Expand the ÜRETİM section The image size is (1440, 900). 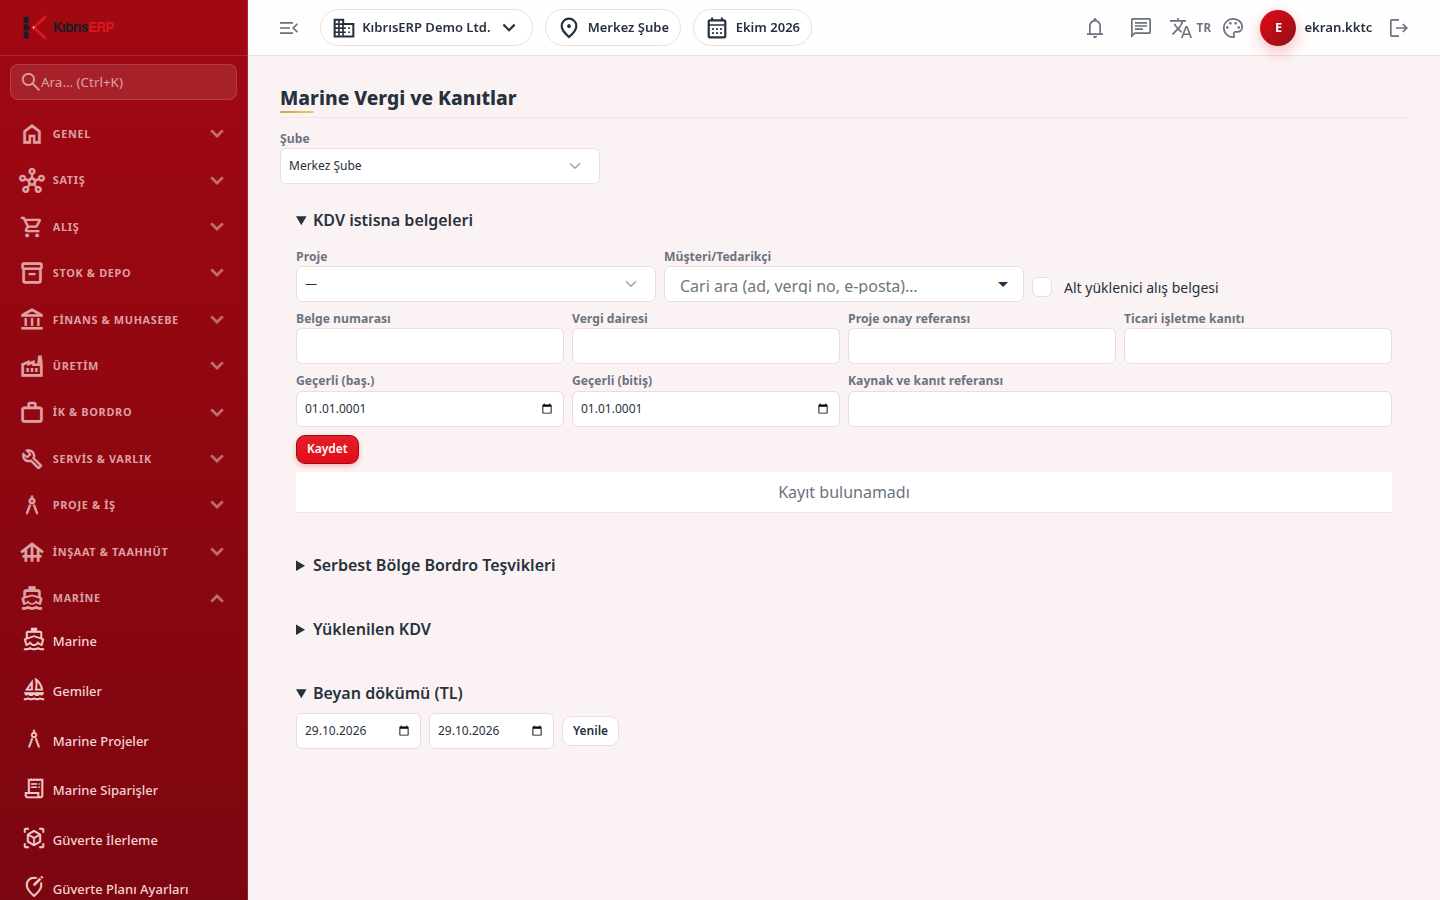click(x=124, y=366)
